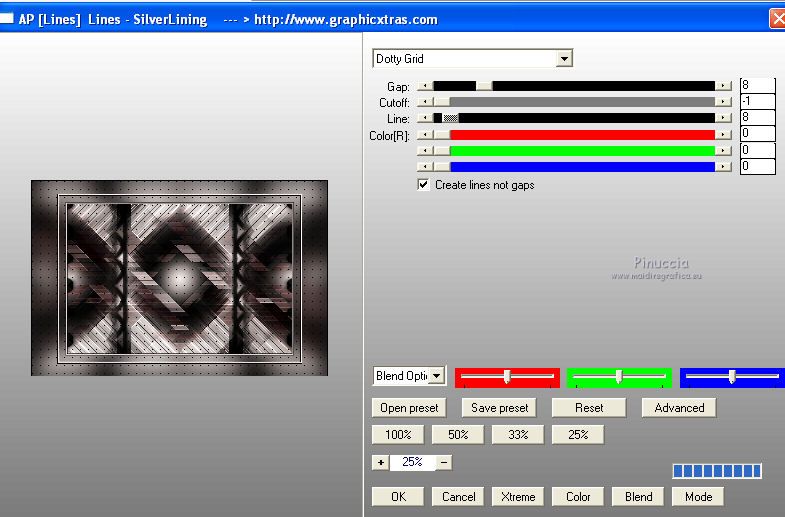
Task: Click the window icon in title bar
Action: click(x=7, y=19)
